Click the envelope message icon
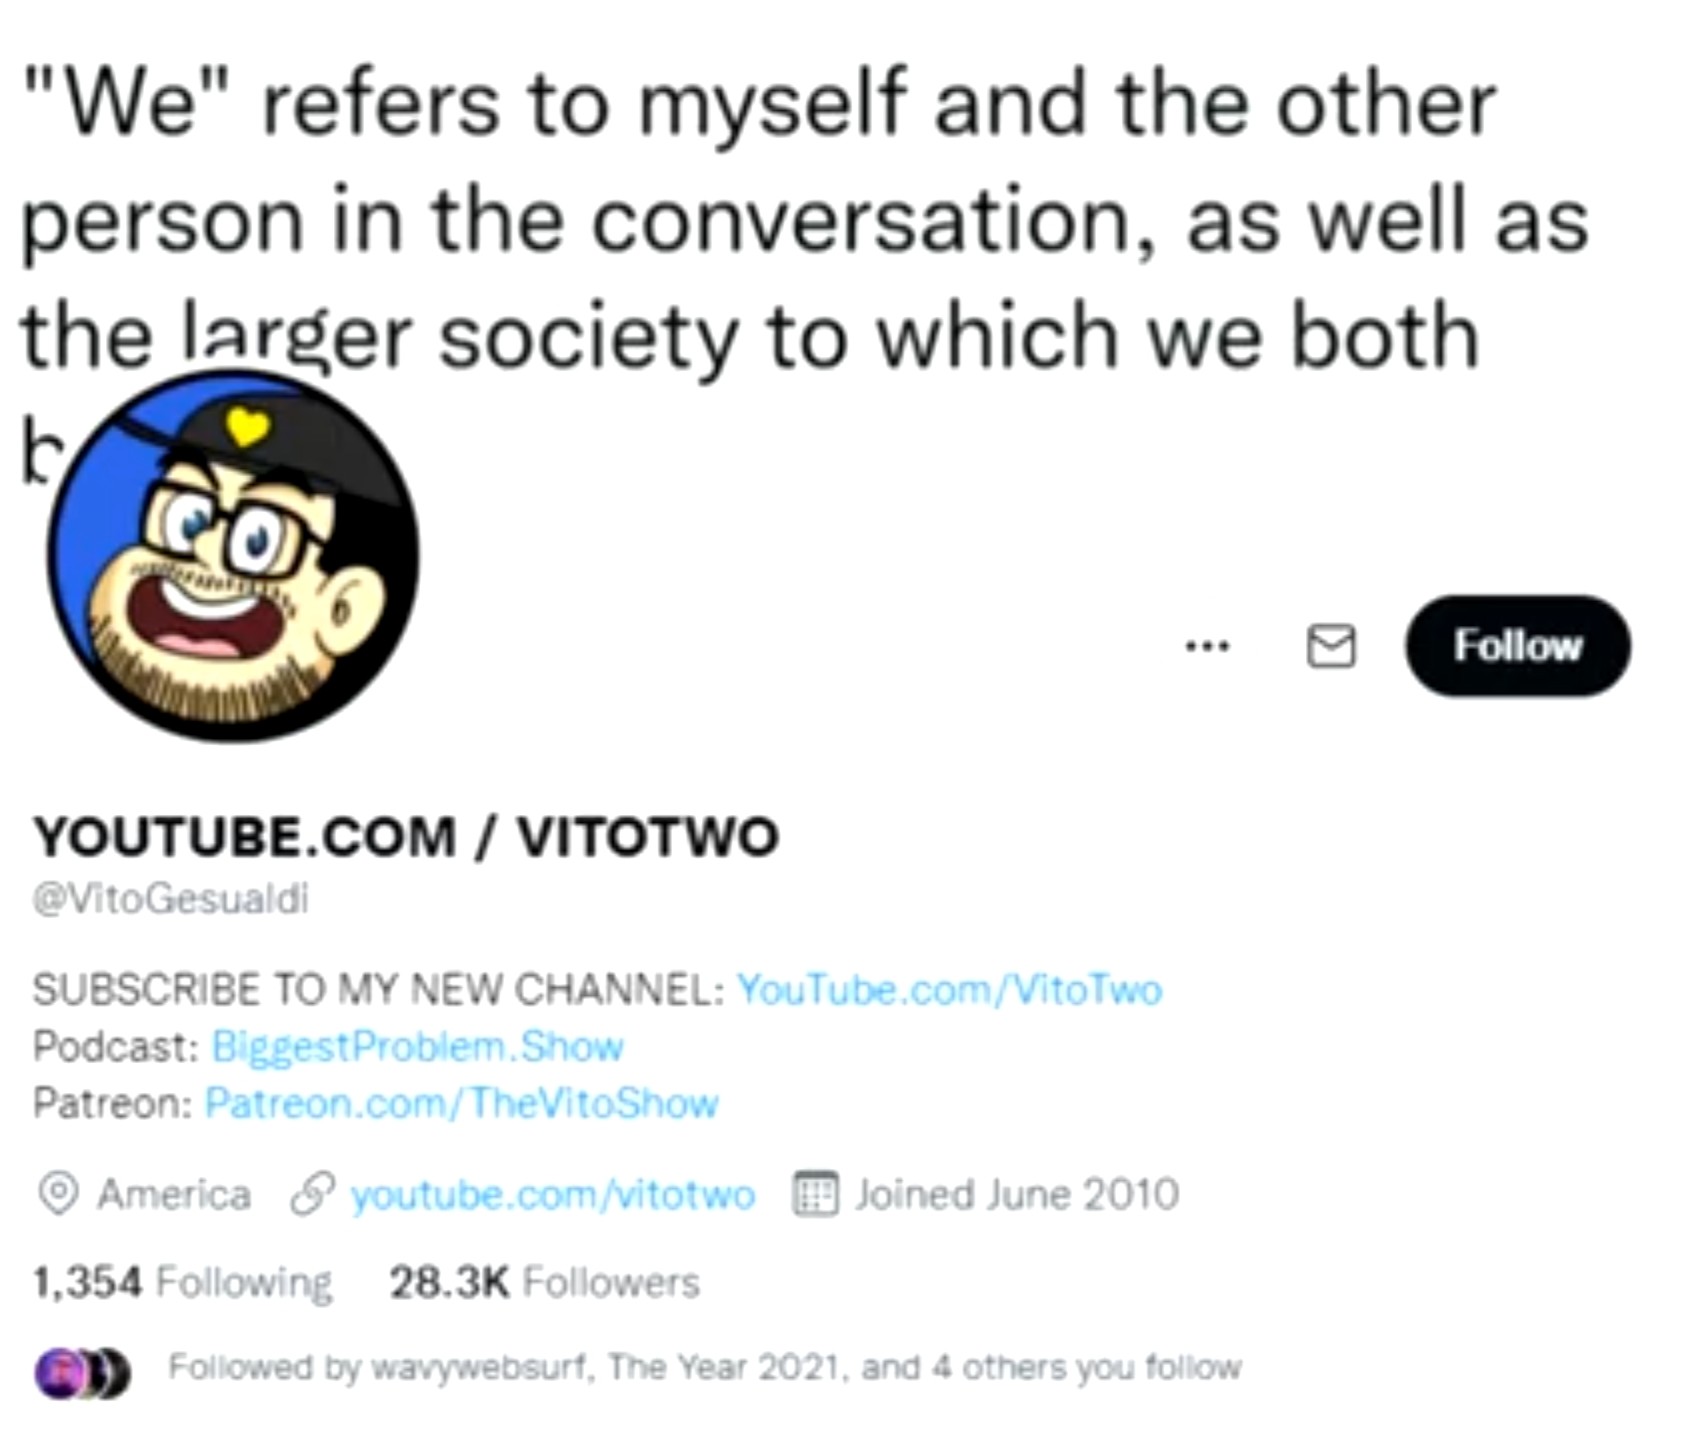This screenshot has height=1440, width=1683. pyautogui.click(x=1331, y=646)
